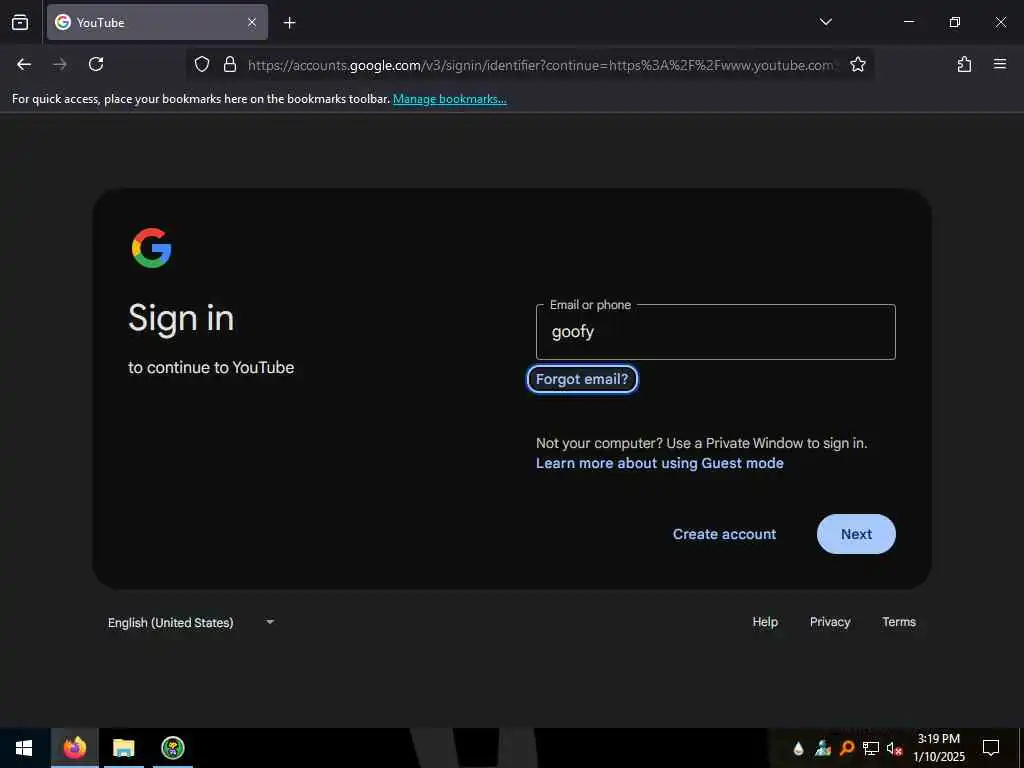Click the Next button
The height and width of the screenshot is (768, 1024).
(x=856, y=534)
